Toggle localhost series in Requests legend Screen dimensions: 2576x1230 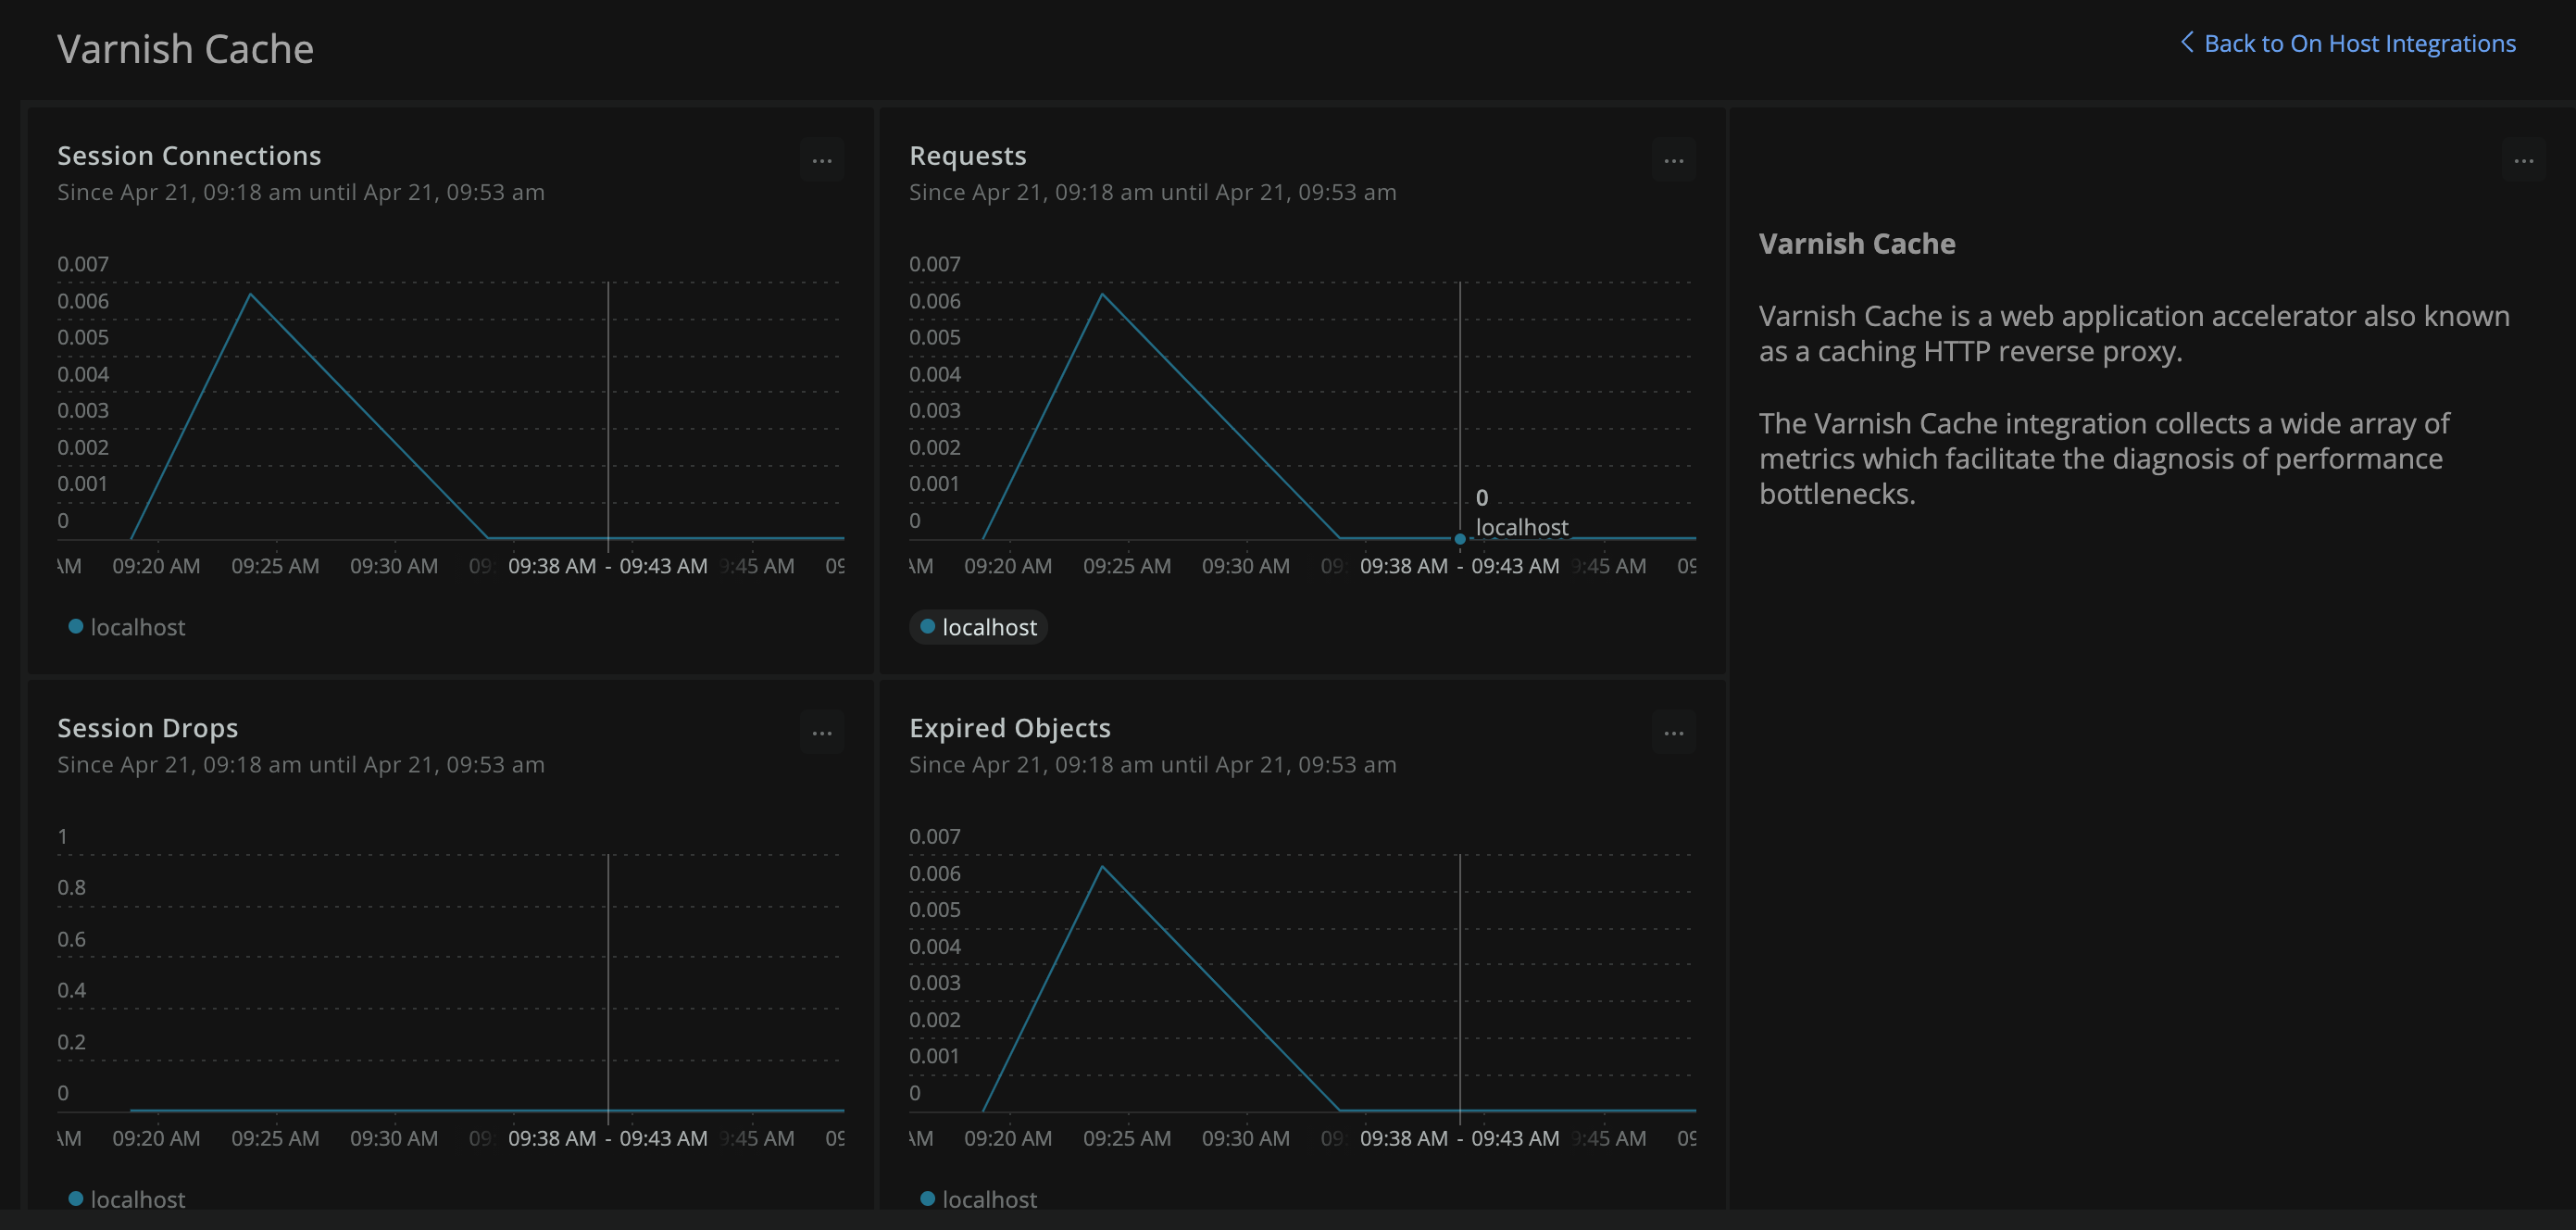tap(989, 627)
